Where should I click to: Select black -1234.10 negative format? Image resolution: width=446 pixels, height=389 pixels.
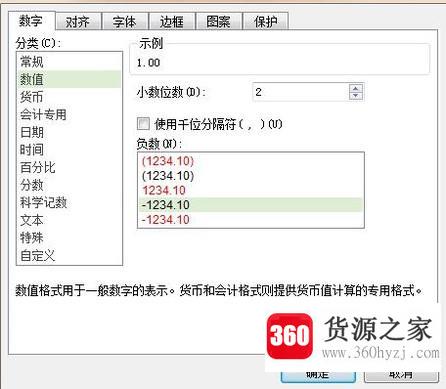pyautogui.click(x=251, y=205)
